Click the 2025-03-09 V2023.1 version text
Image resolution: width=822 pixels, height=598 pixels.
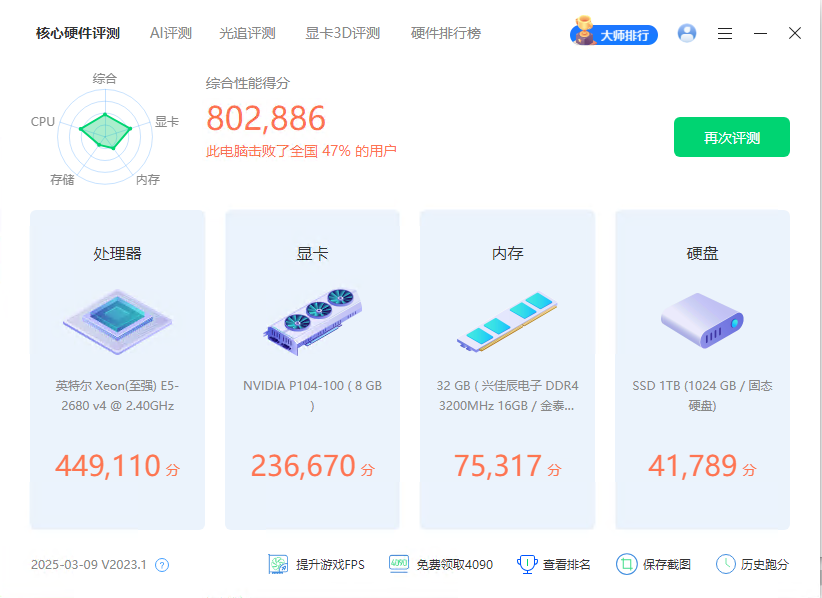pos(89,564)
